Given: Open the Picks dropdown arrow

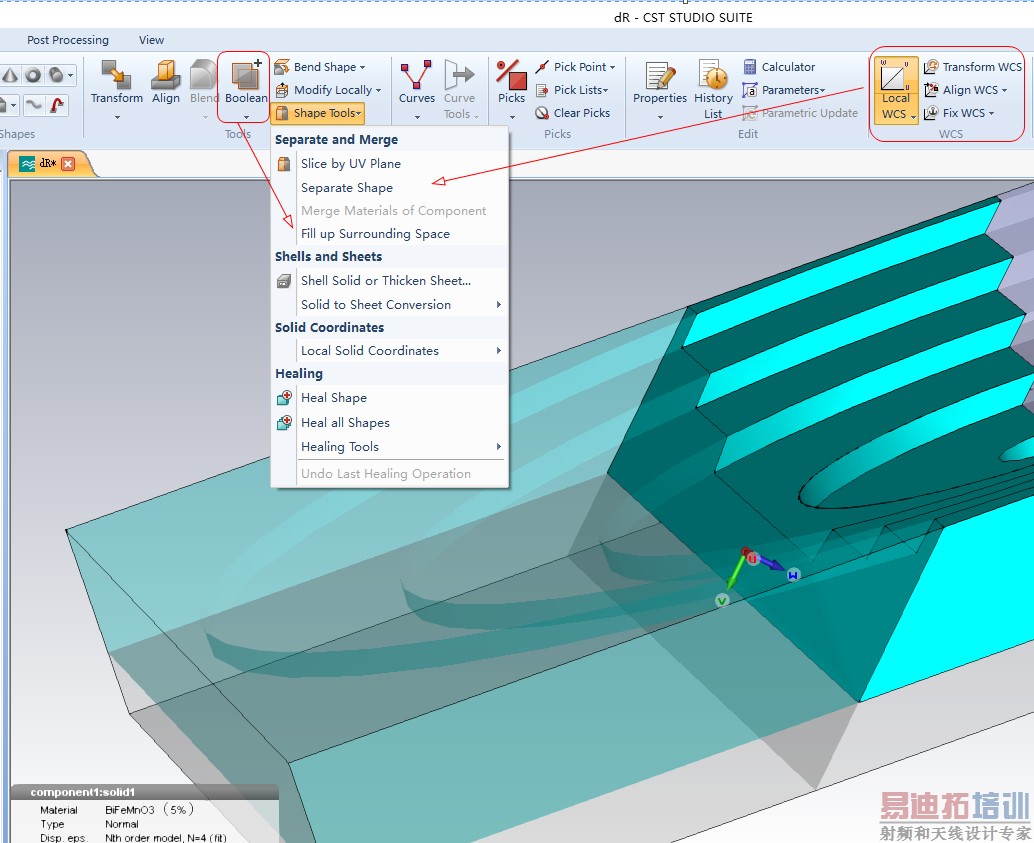Looking at the screenshot, I should [511, 117].
